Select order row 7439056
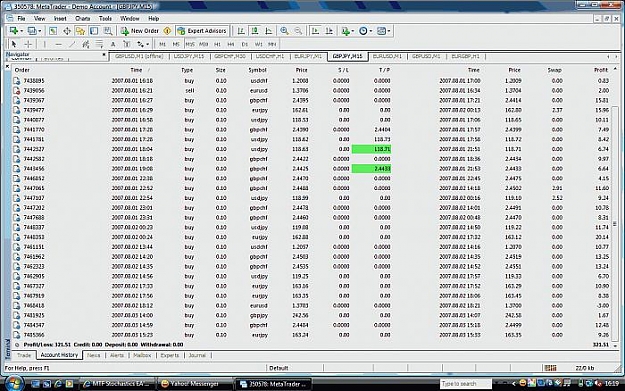 click(x=311, y=90)
